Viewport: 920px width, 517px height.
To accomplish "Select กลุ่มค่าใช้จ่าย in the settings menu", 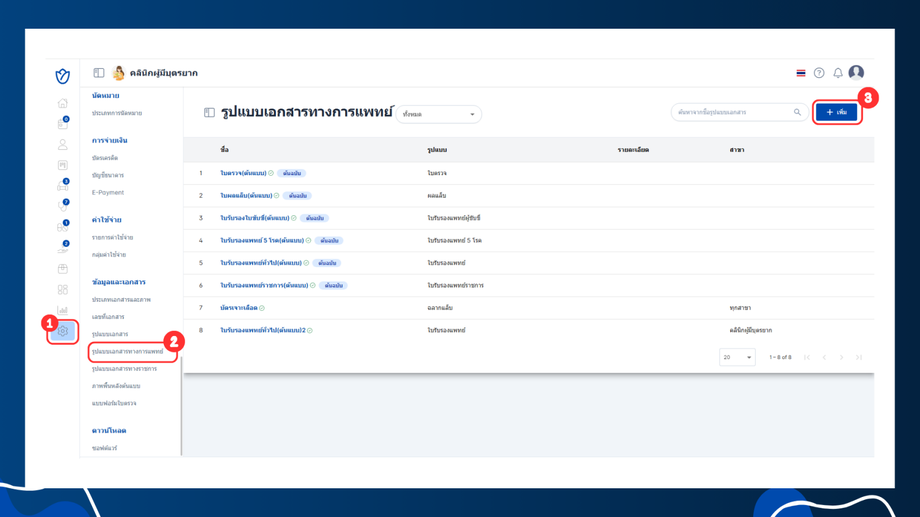I will coord(109,255).
